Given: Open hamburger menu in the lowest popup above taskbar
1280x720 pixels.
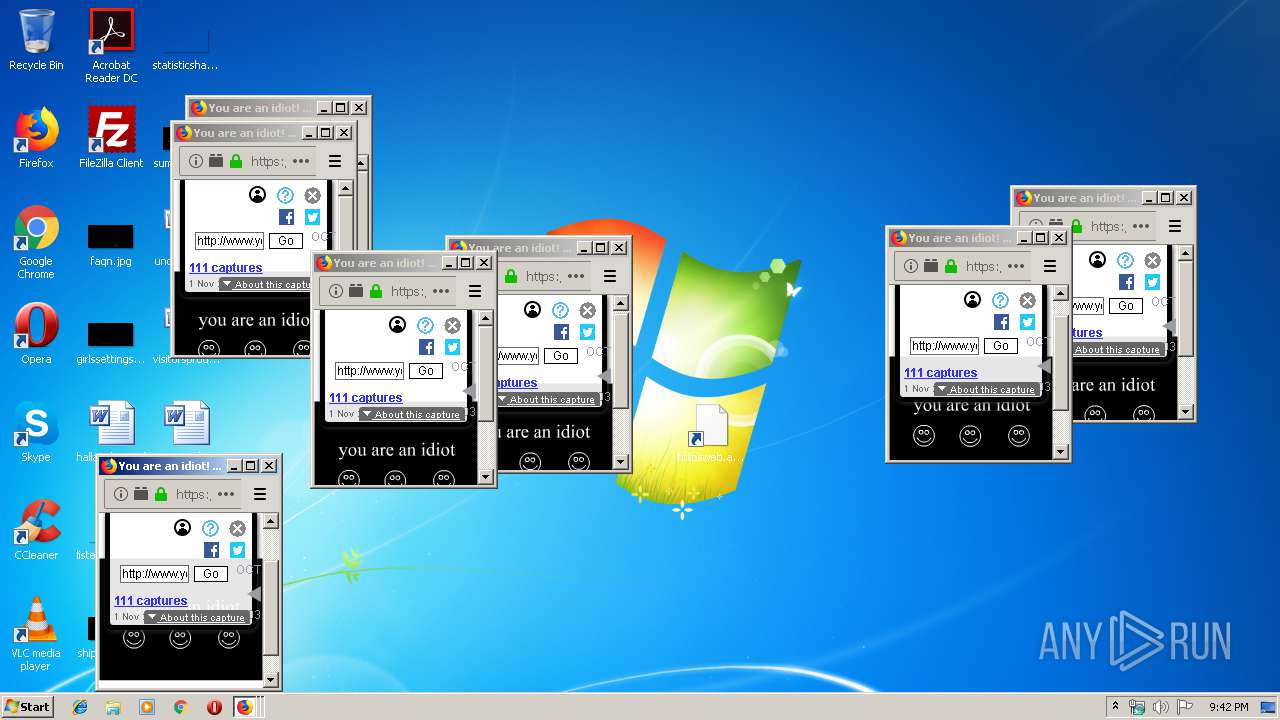Looking at the screenshot, I should (x=260, y=494).
